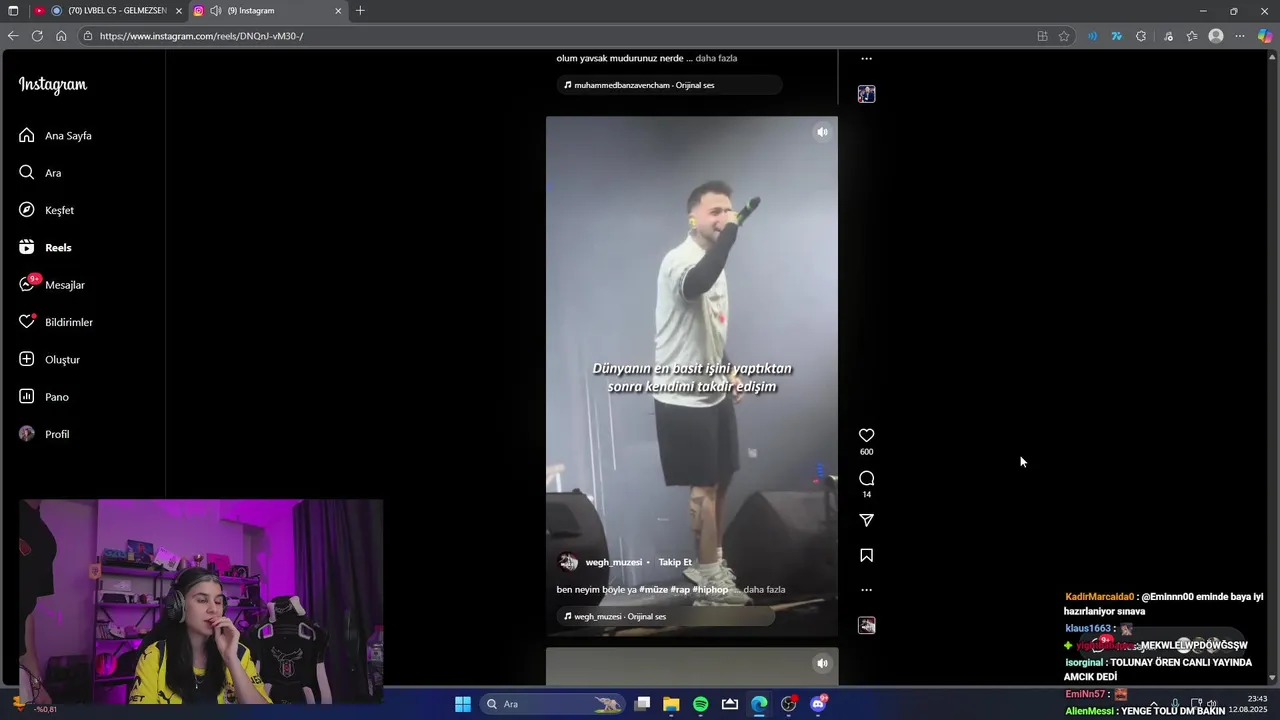The width and height of the screenshot is (1280, 720).
Task: Open comments on the reel showing 14
Action: pyautogui.click(x=867, y=478)
